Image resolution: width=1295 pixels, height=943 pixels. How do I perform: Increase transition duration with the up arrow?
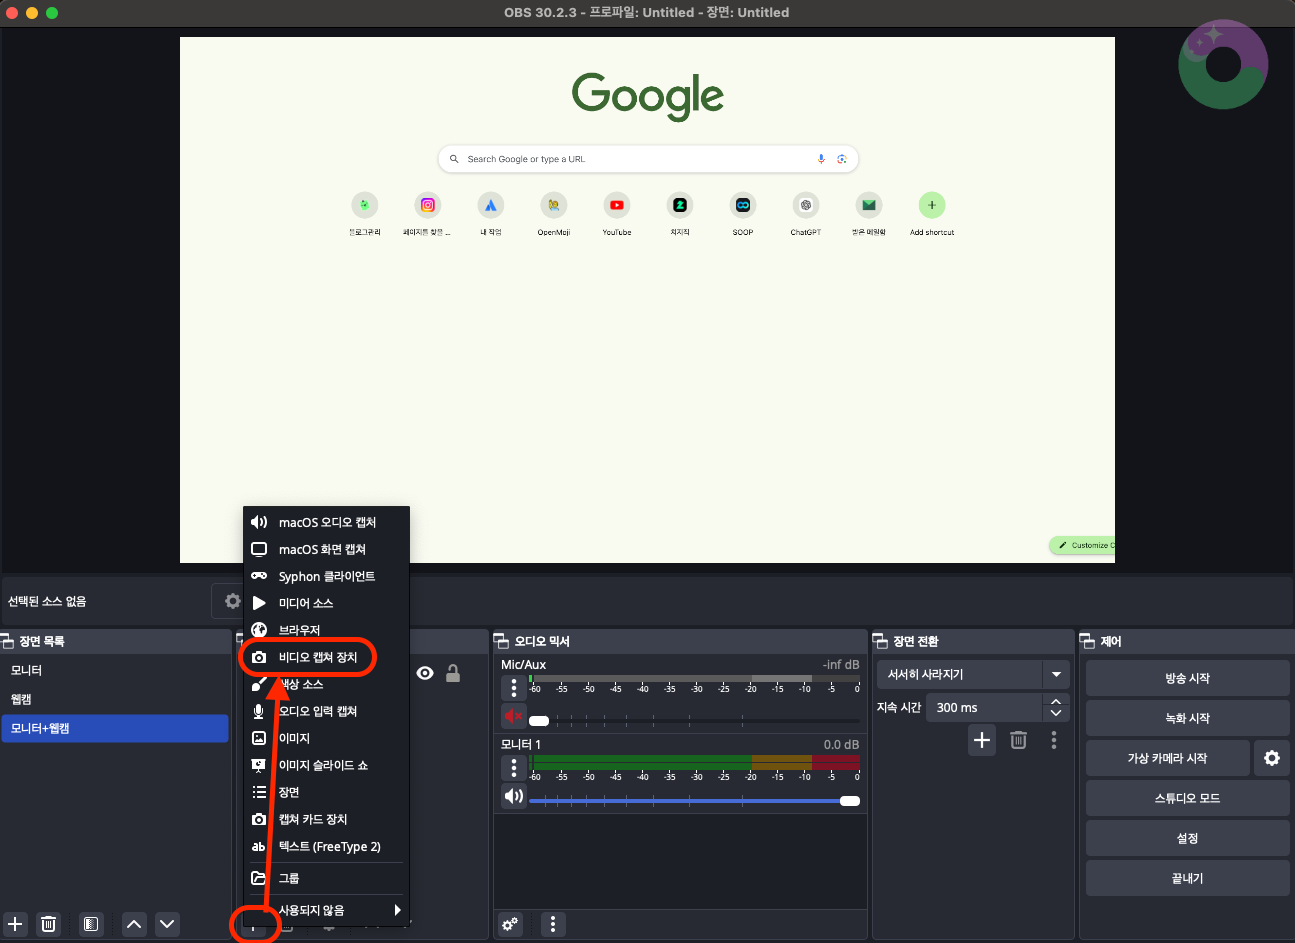1056,701
